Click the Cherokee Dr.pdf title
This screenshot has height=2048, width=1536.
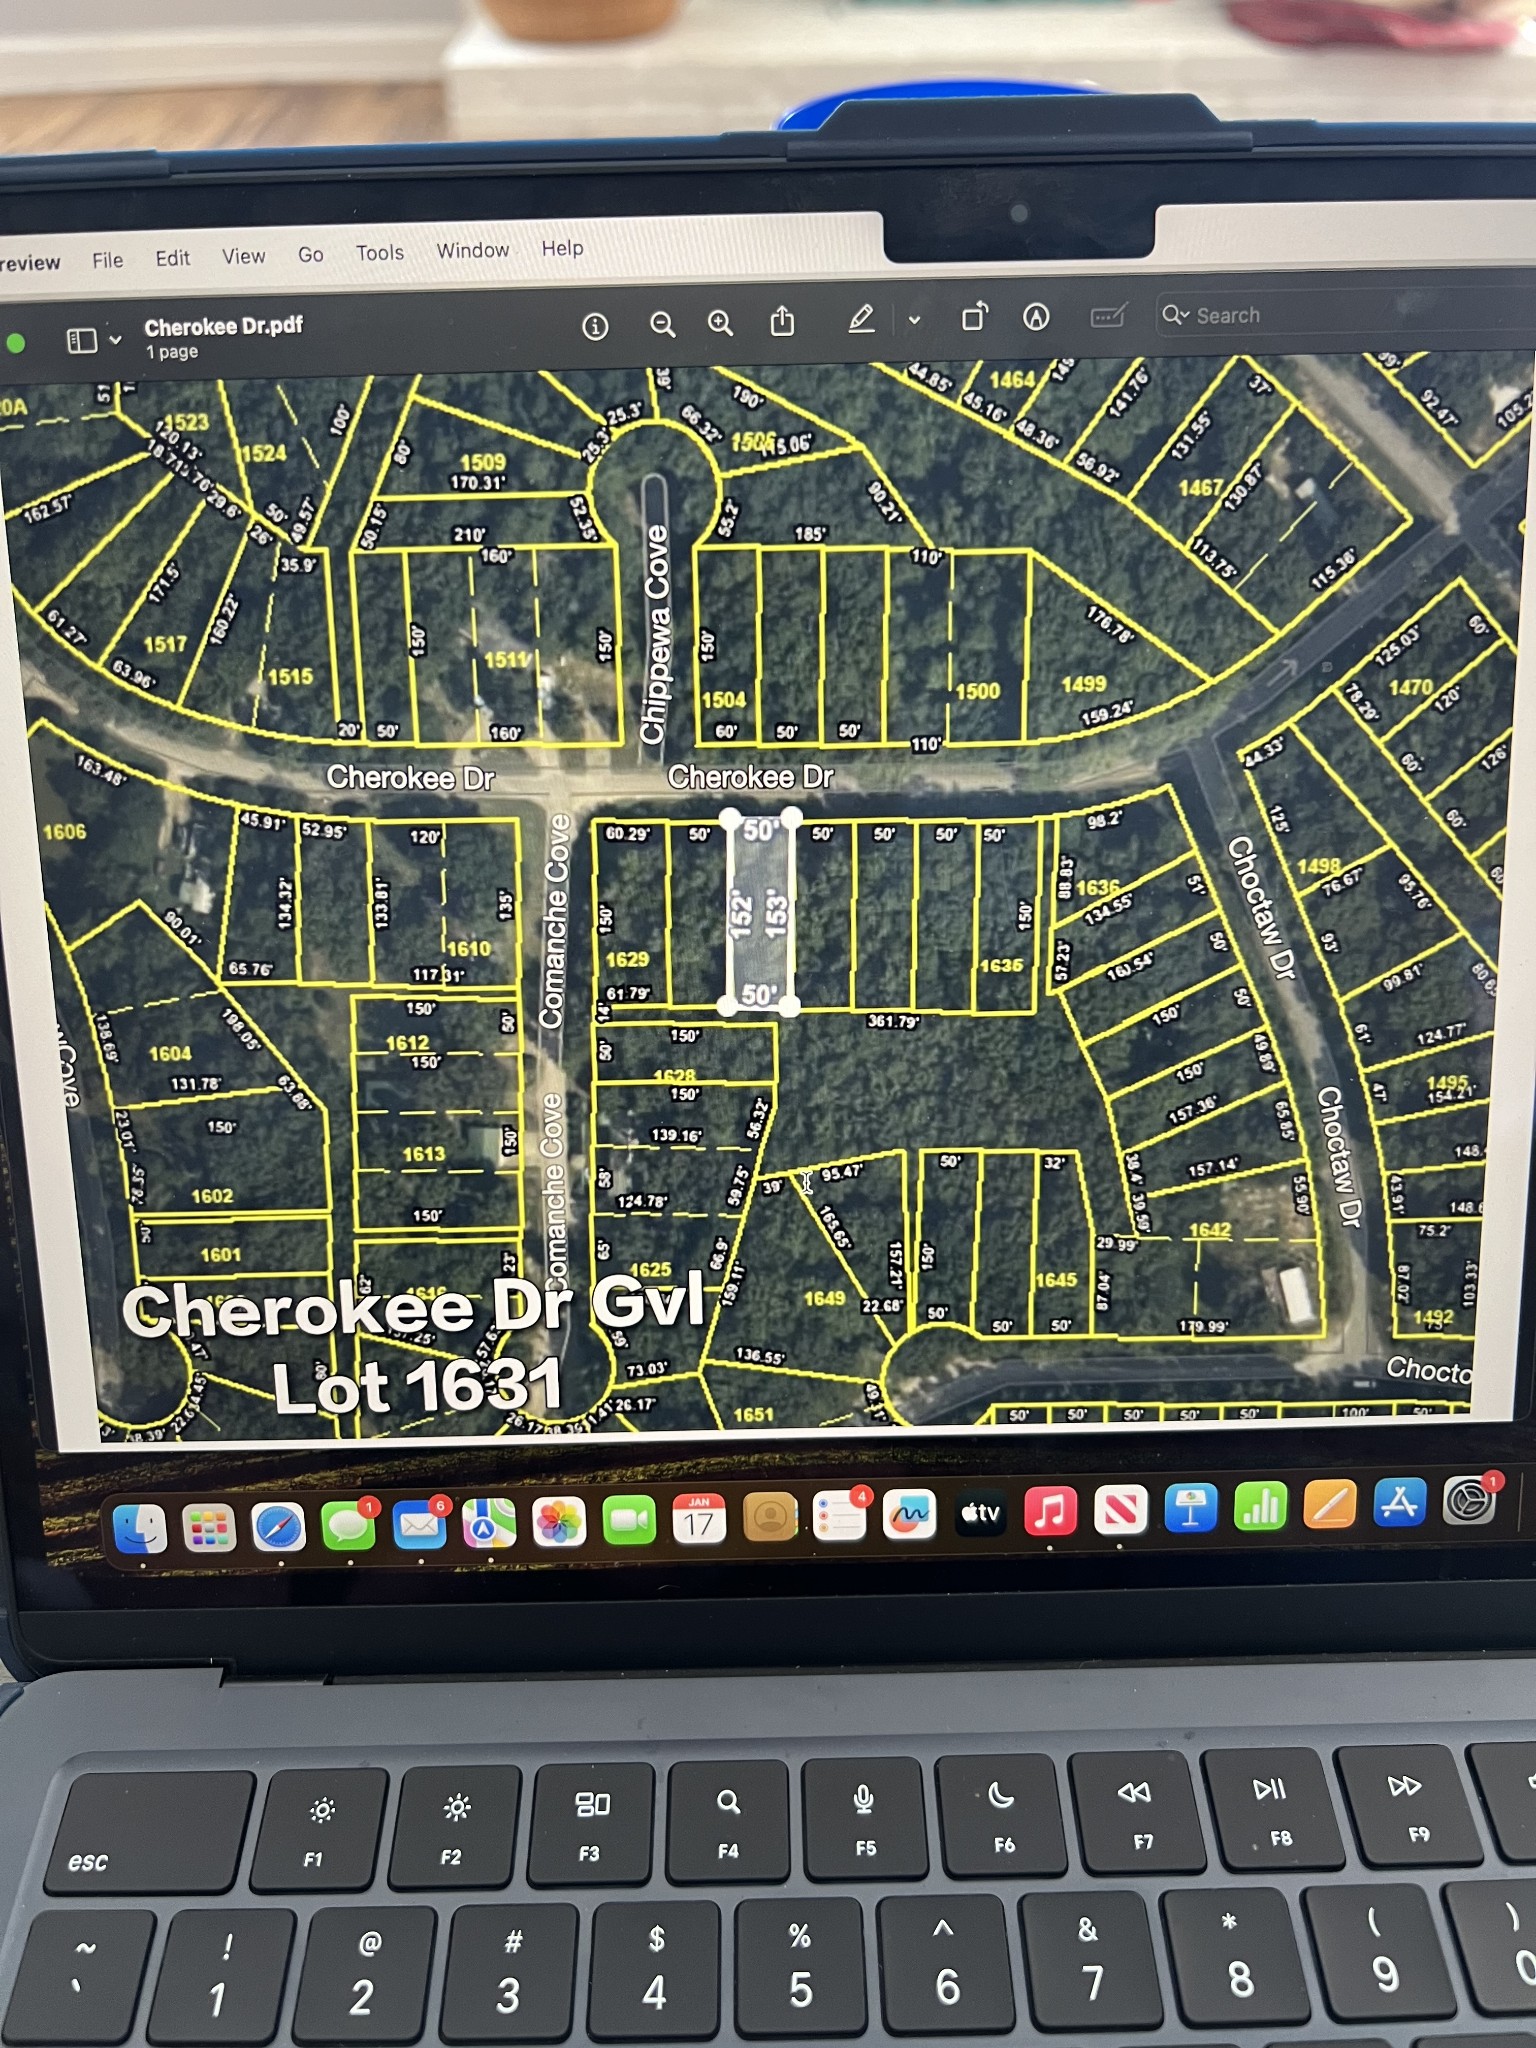pos(223,327)
